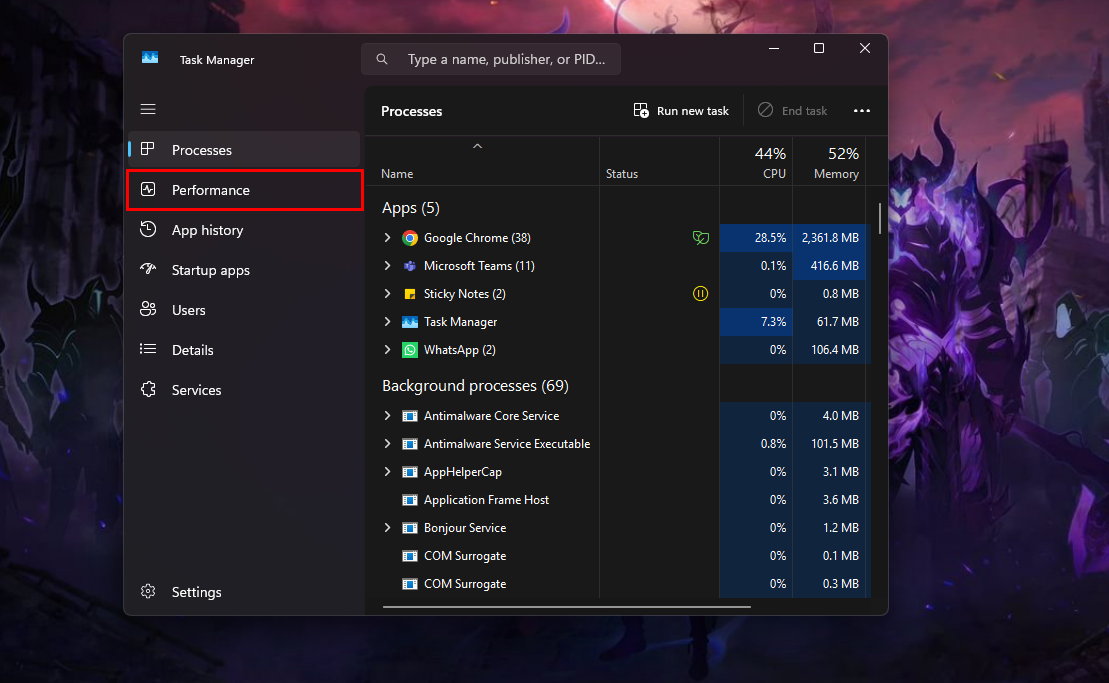Sort processes by Memory column header
This screenshot has width=1109, height=683.
(829, 162)
